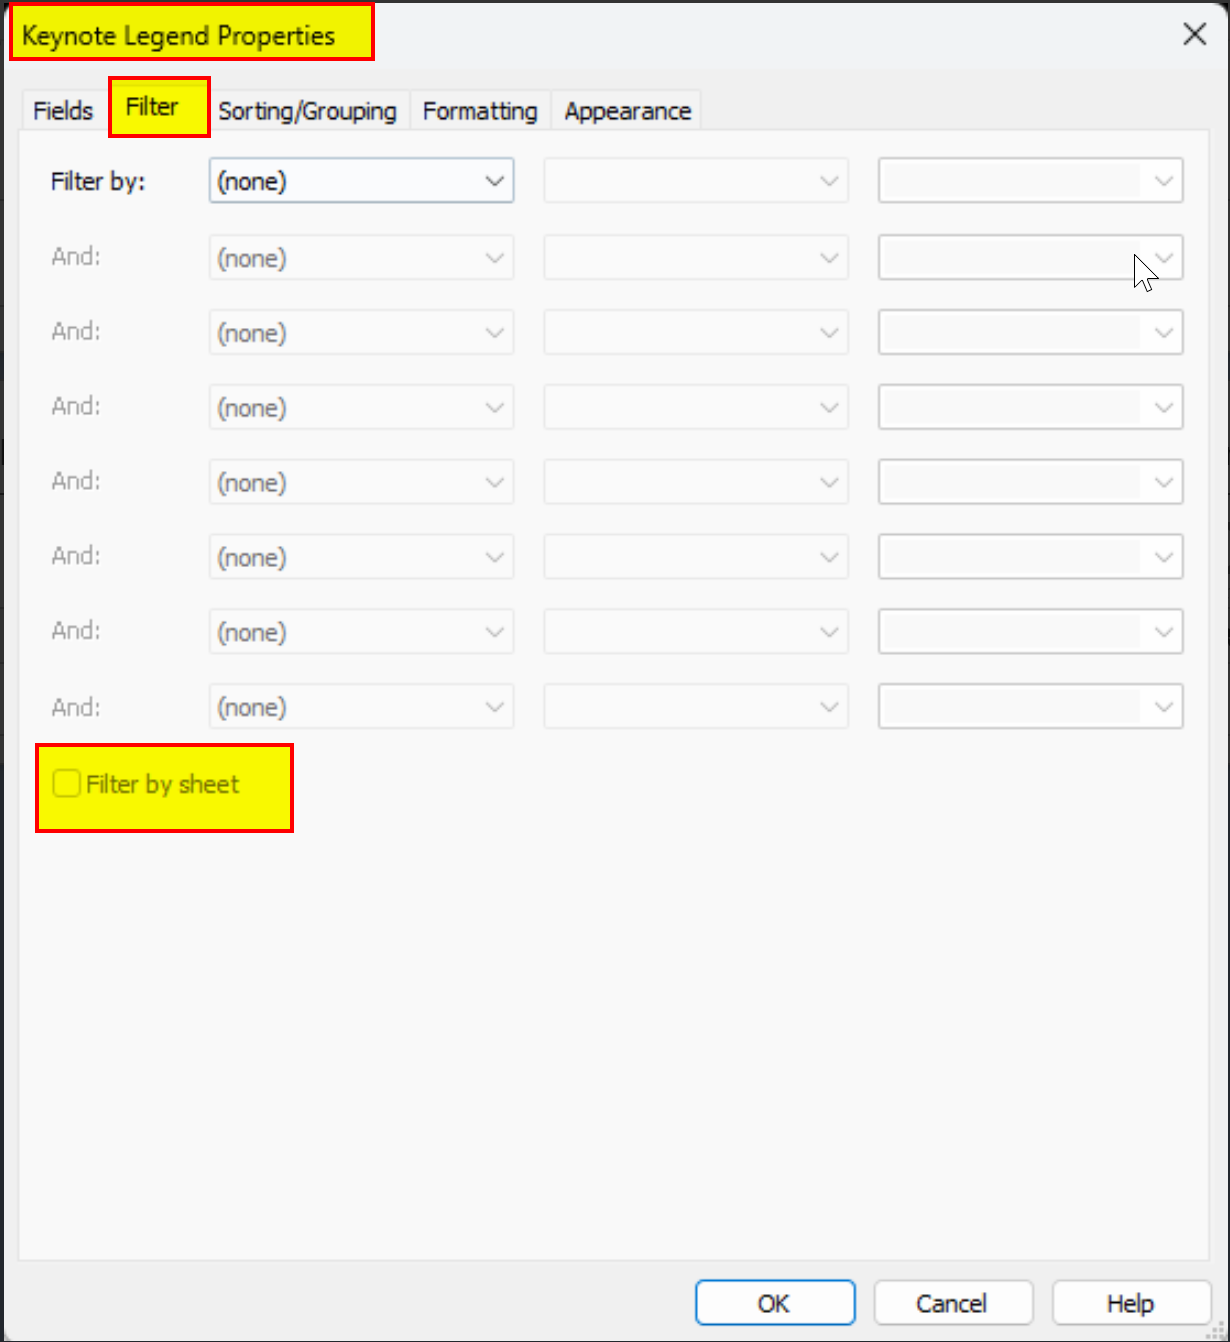Switch to the Fields tab

click(x=63, y=111)
